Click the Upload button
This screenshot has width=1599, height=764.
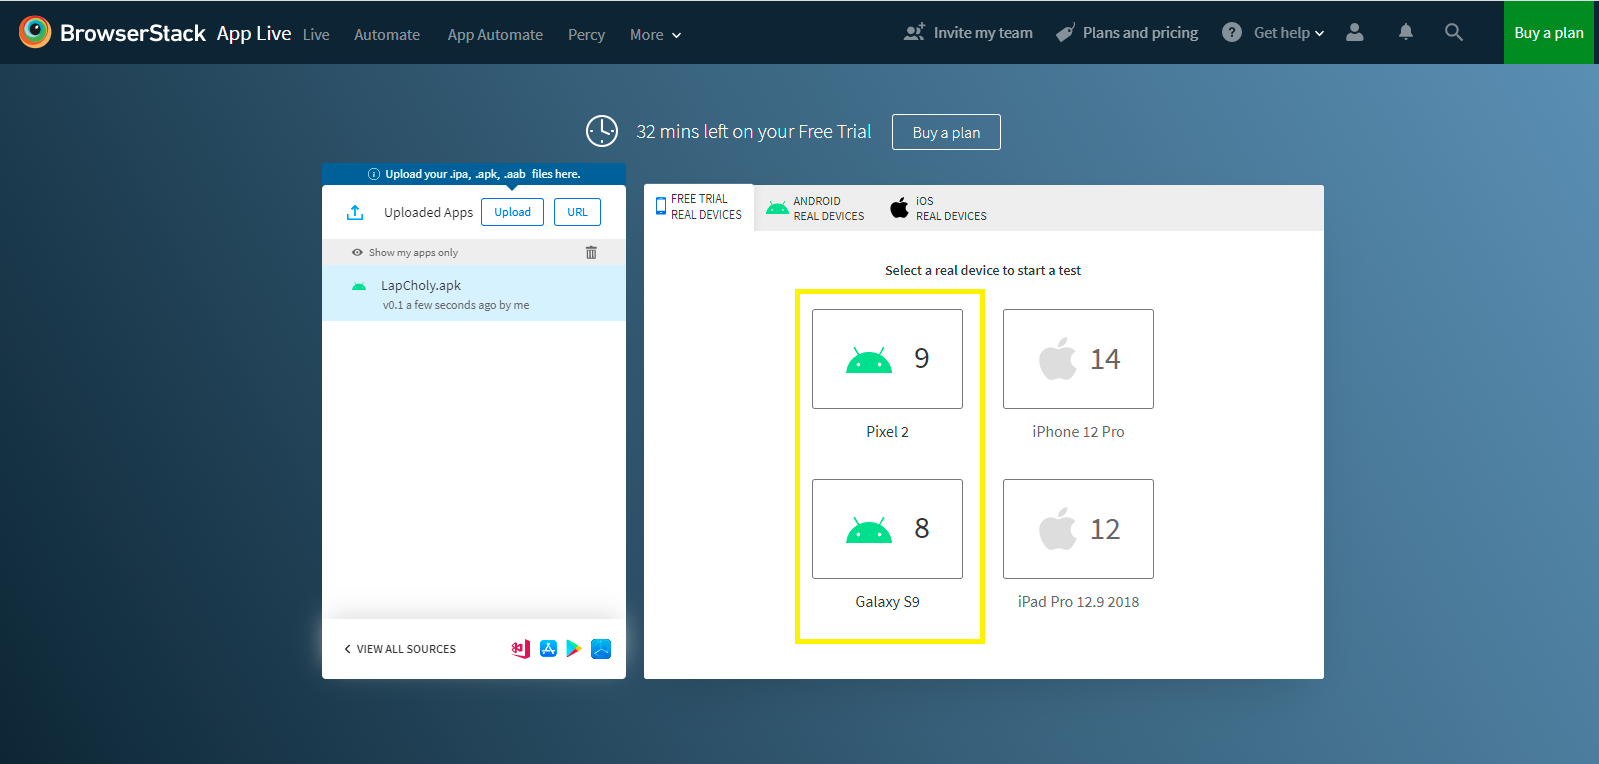click(x=512, y=212)
